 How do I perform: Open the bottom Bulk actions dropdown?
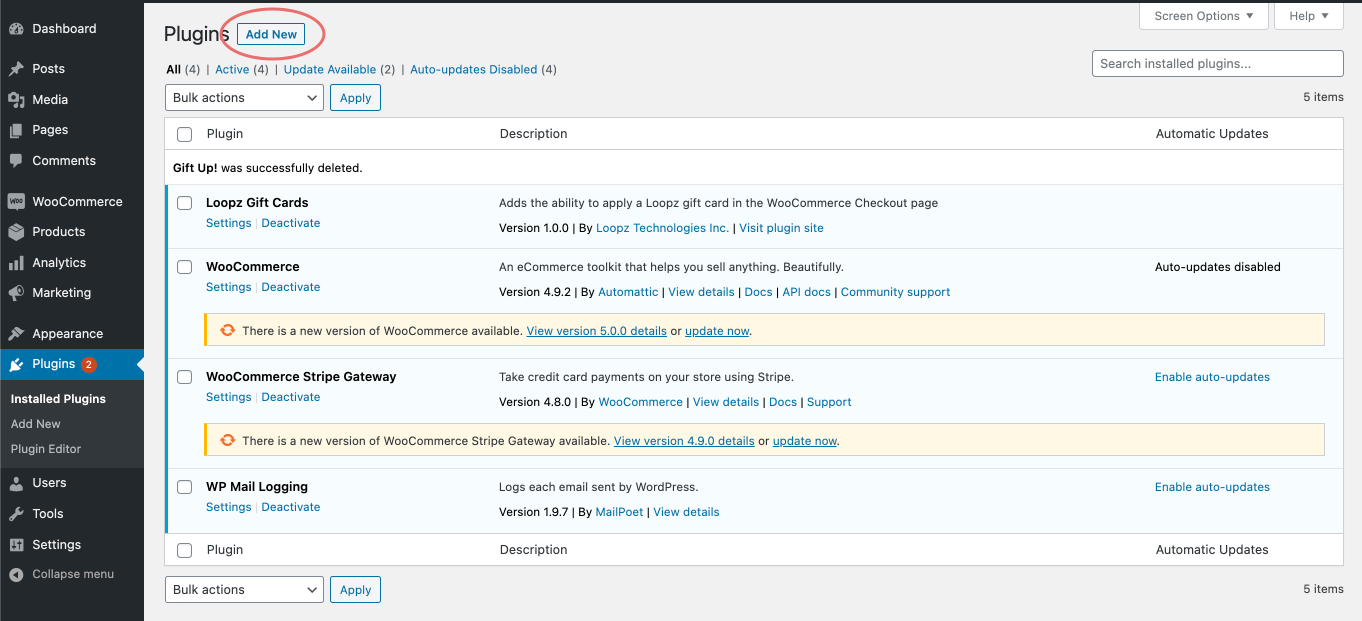244,590
